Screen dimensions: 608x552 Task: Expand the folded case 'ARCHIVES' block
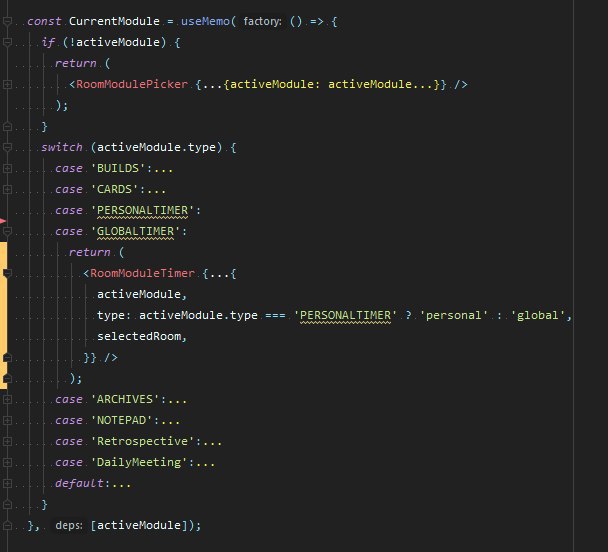(x=7, y=399)
